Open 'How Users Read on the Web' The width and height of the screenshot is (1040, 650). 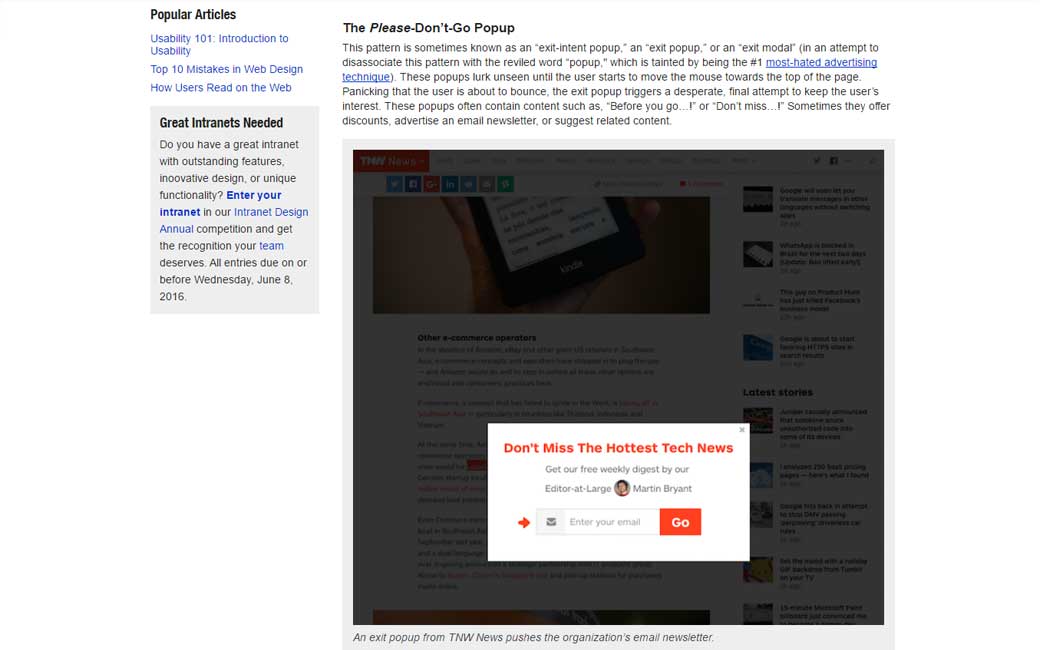pyautogui.click(x=220, y=88)
